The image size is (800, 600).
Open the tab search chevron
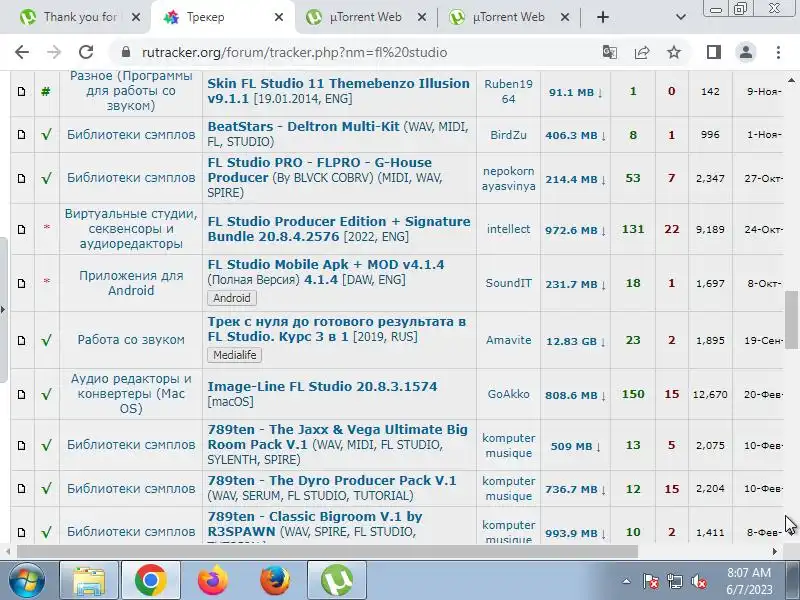coord(681,17)
